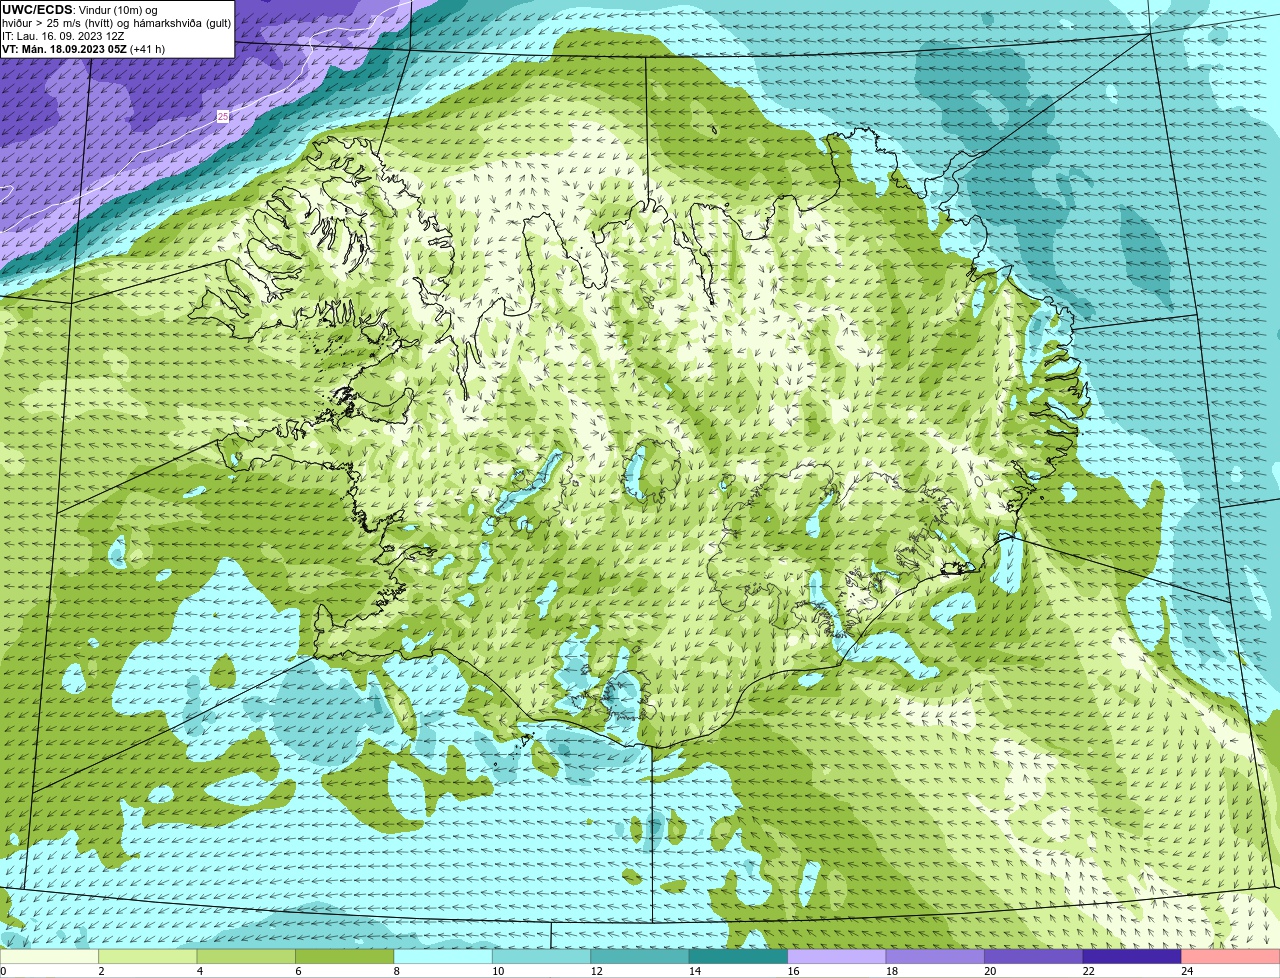Viewport: 1280px width, 978px height.
Task: Select the pink above-24 m/s legend swatch
Action: 1231,957
